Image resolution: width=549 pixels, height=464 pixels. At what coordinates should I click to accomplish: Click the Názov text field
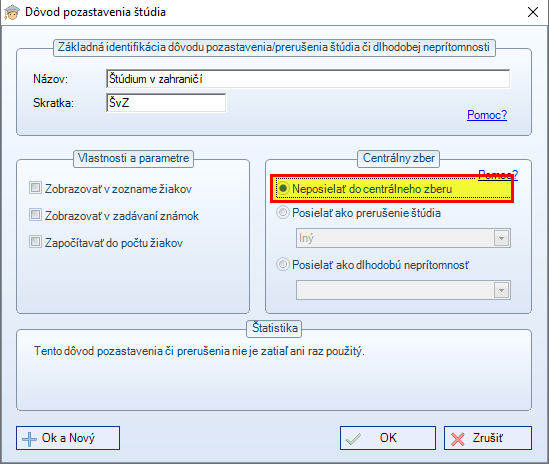point(308,79)
